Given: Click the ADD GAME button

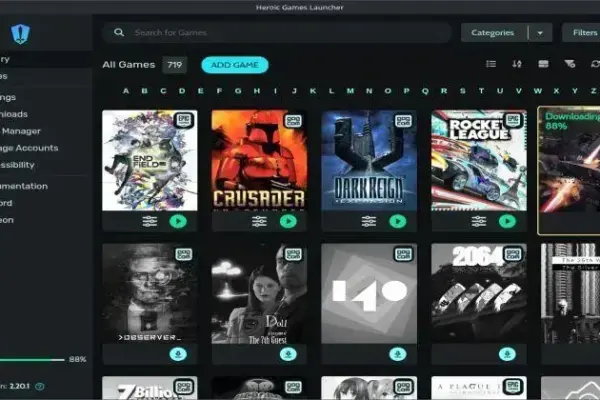Looking at the screenshot, I should pyautogui.click(x=235, y=65).
